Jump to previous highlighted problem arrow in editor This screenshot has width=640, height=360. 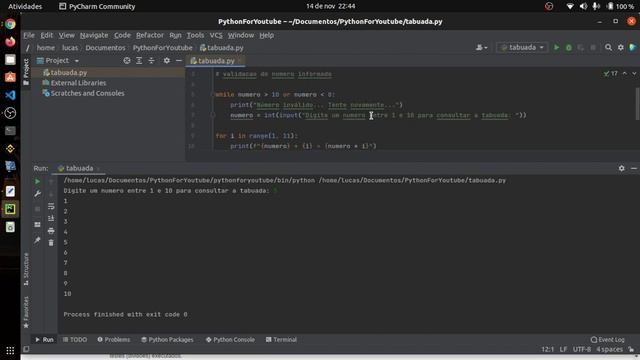624,73
